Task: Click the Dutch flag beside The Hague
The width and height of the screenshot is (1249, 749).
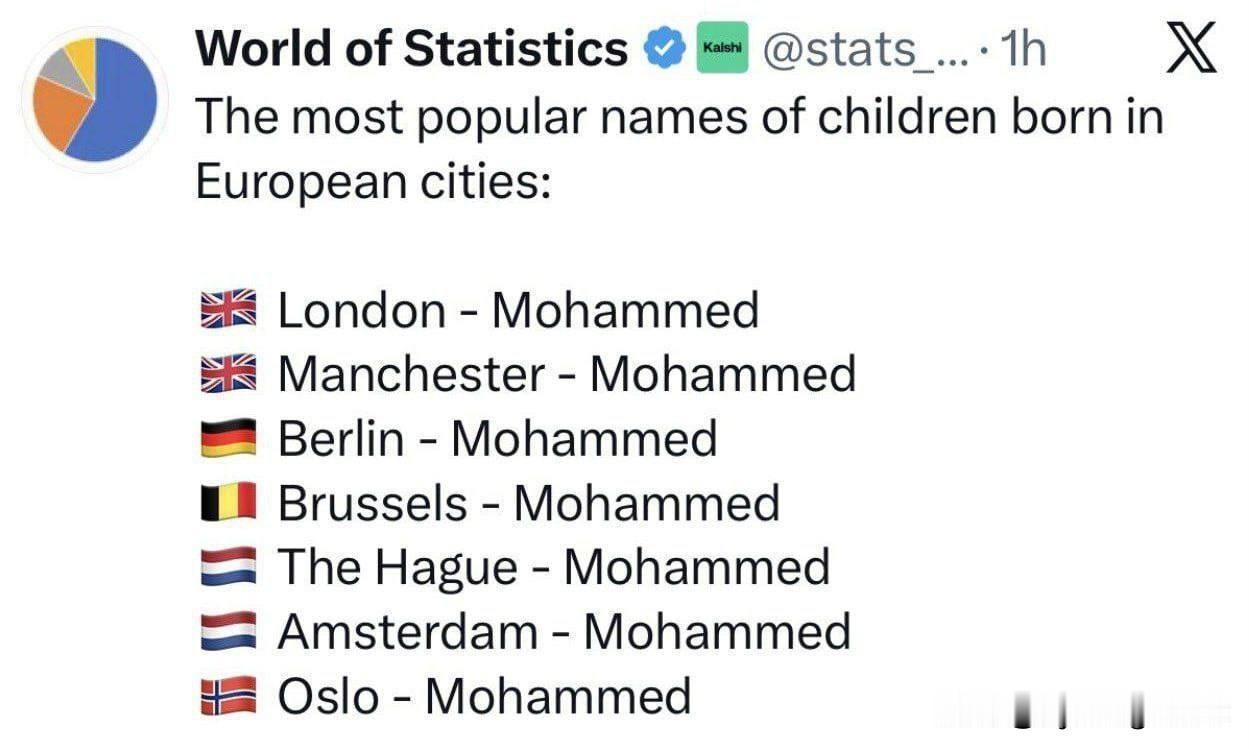Action: [x=229, y=567]
